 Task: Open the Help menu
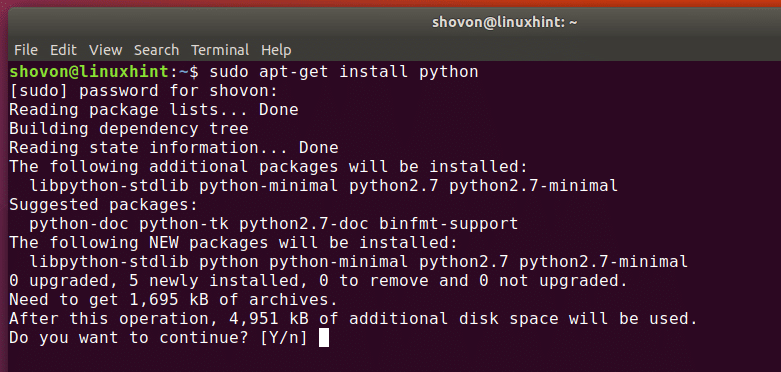[x=276, y=50]
